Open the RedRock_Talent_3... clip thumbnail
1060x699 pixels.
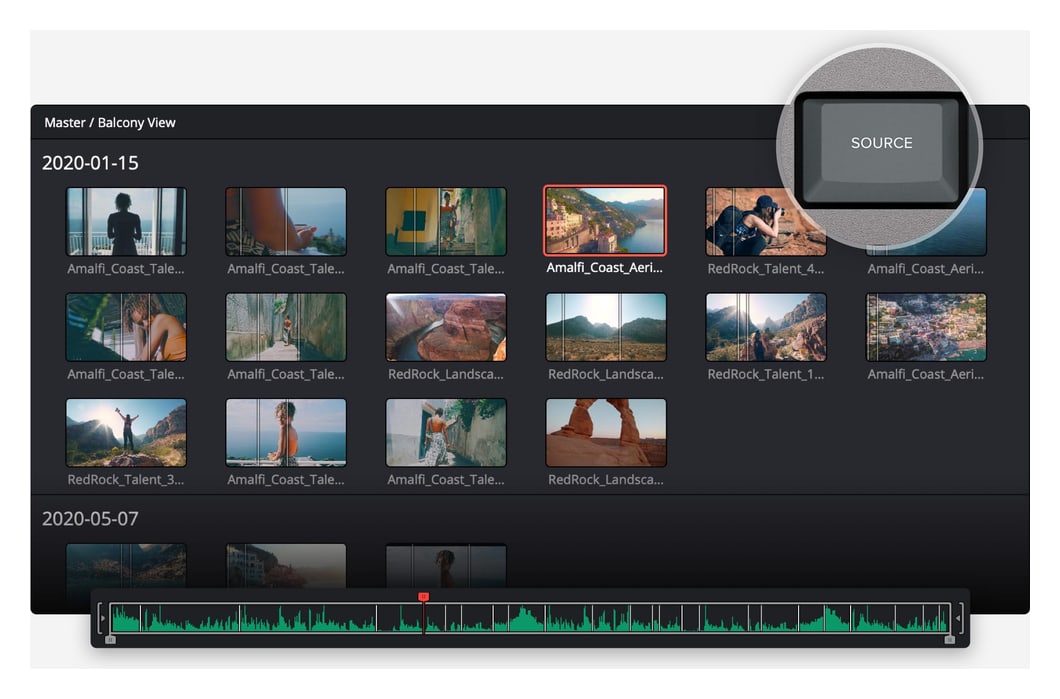click(126, 432)
